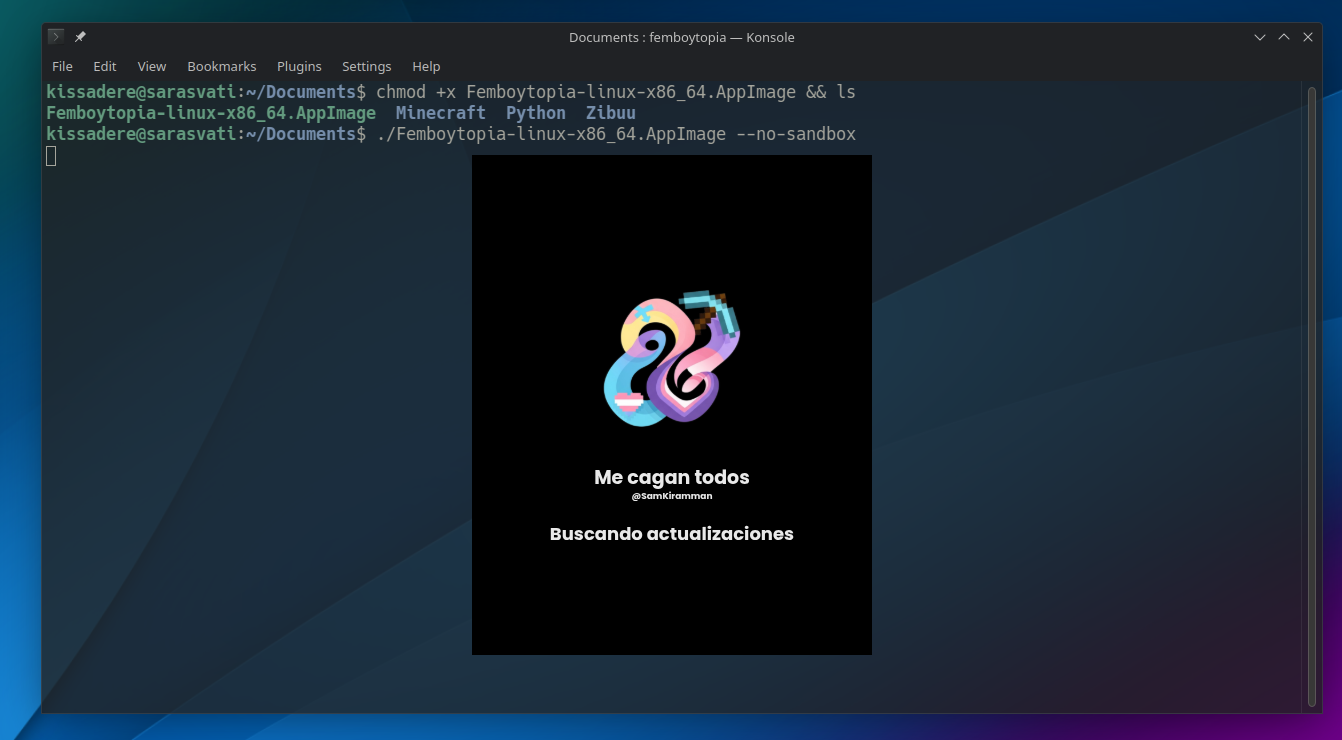1342x740 pixels.
Task: Click the Minecraft directory name in ls output
Action: [x=440, y=113]
